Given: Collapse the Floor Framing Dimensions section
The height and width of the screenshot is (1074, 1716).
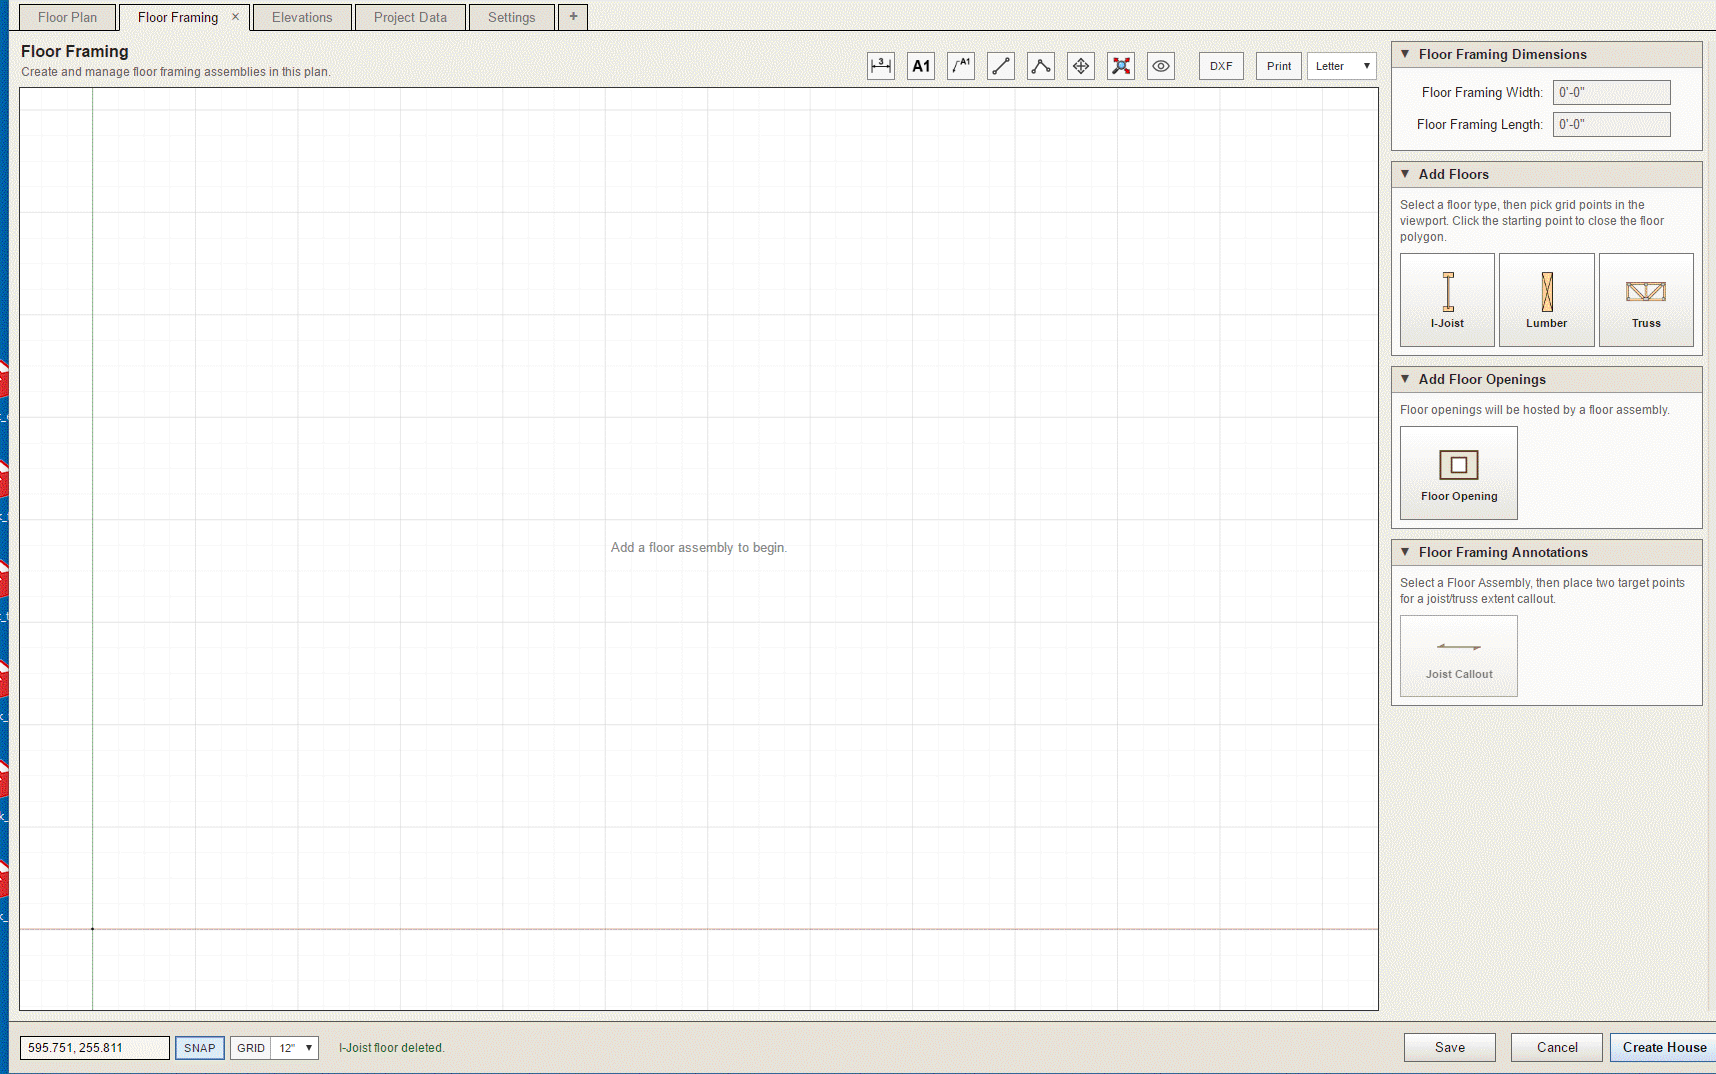Looking at the screenshot, I should [1405, 54].
